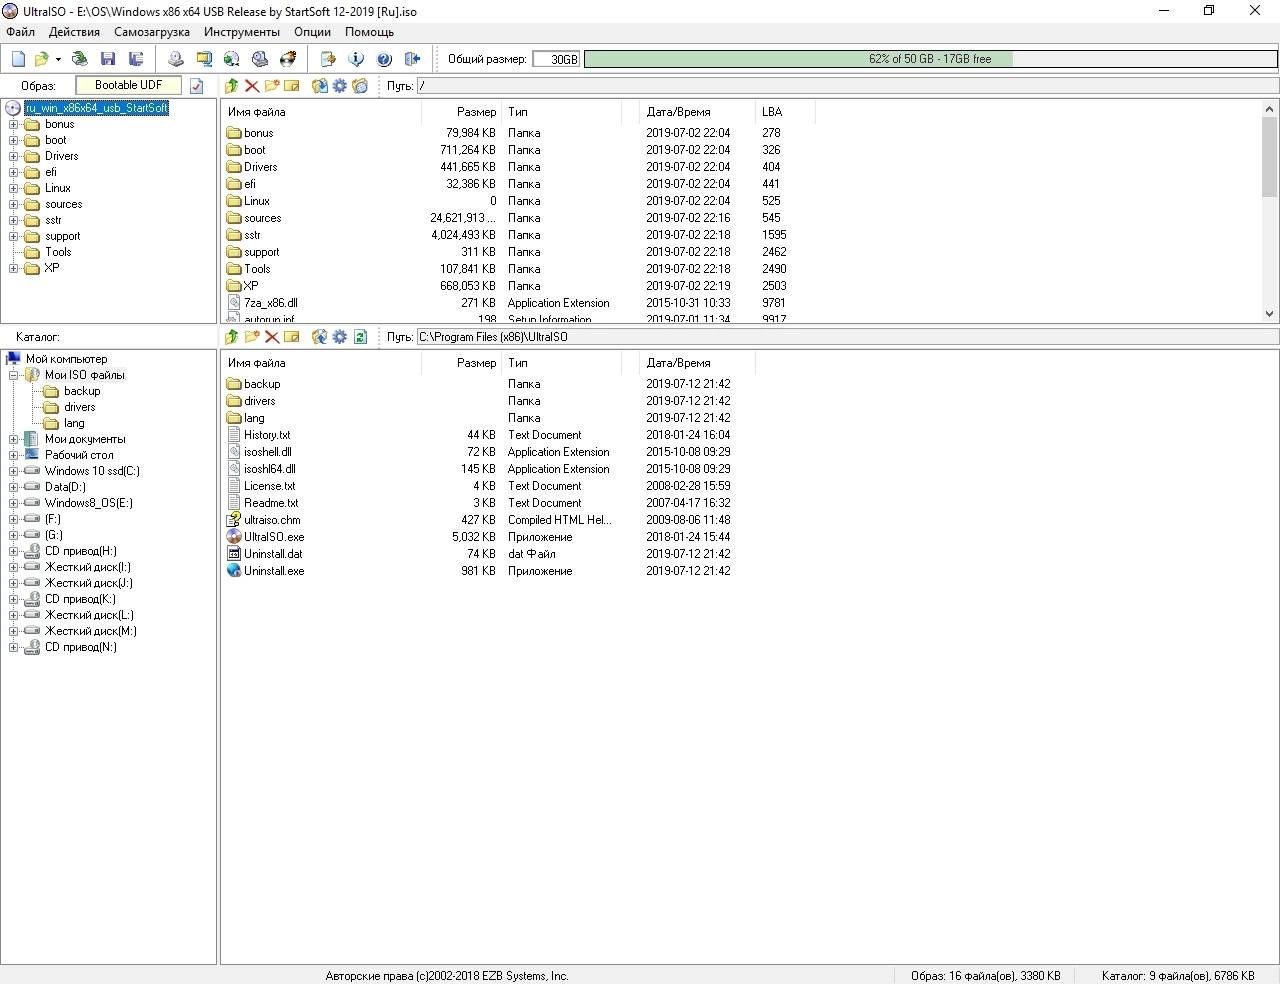Expand the XP folder in image tree

click(14, 269)
